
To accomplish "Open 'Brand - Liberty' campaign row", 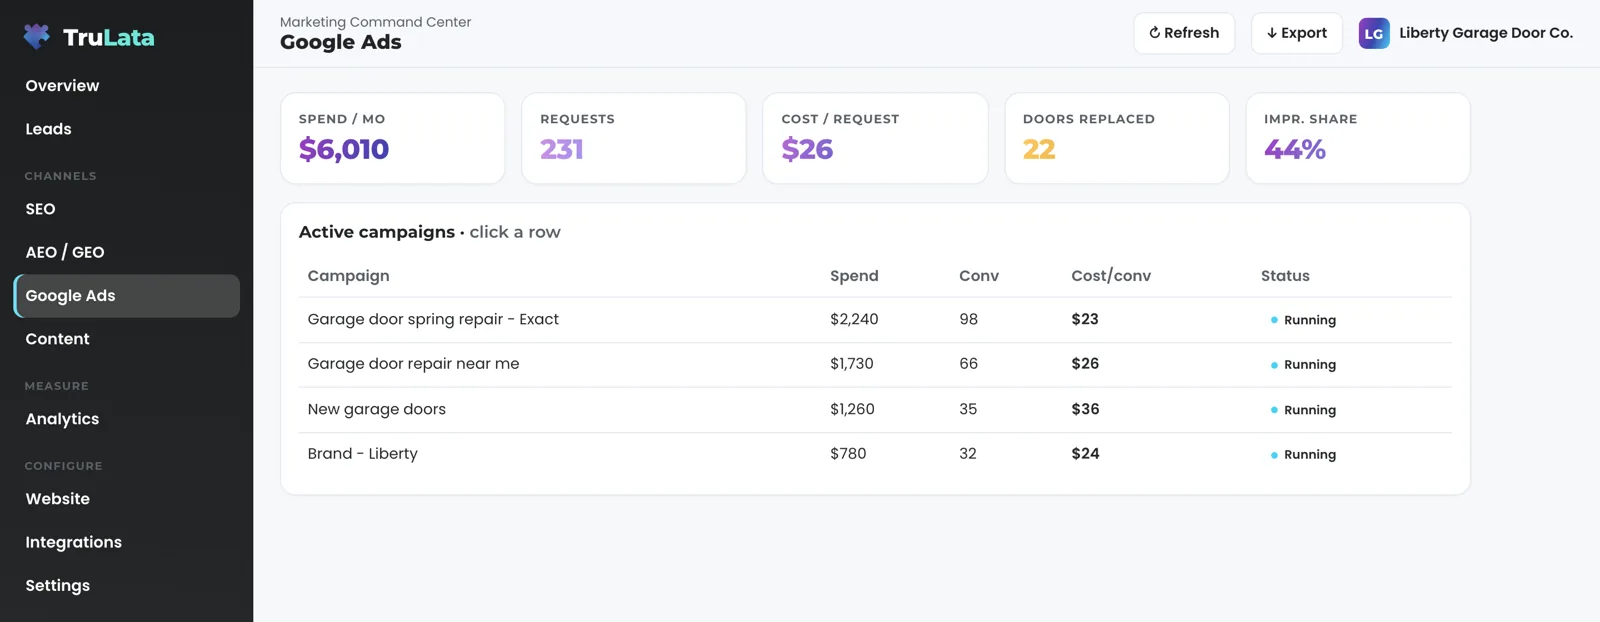I will (875, 454).
